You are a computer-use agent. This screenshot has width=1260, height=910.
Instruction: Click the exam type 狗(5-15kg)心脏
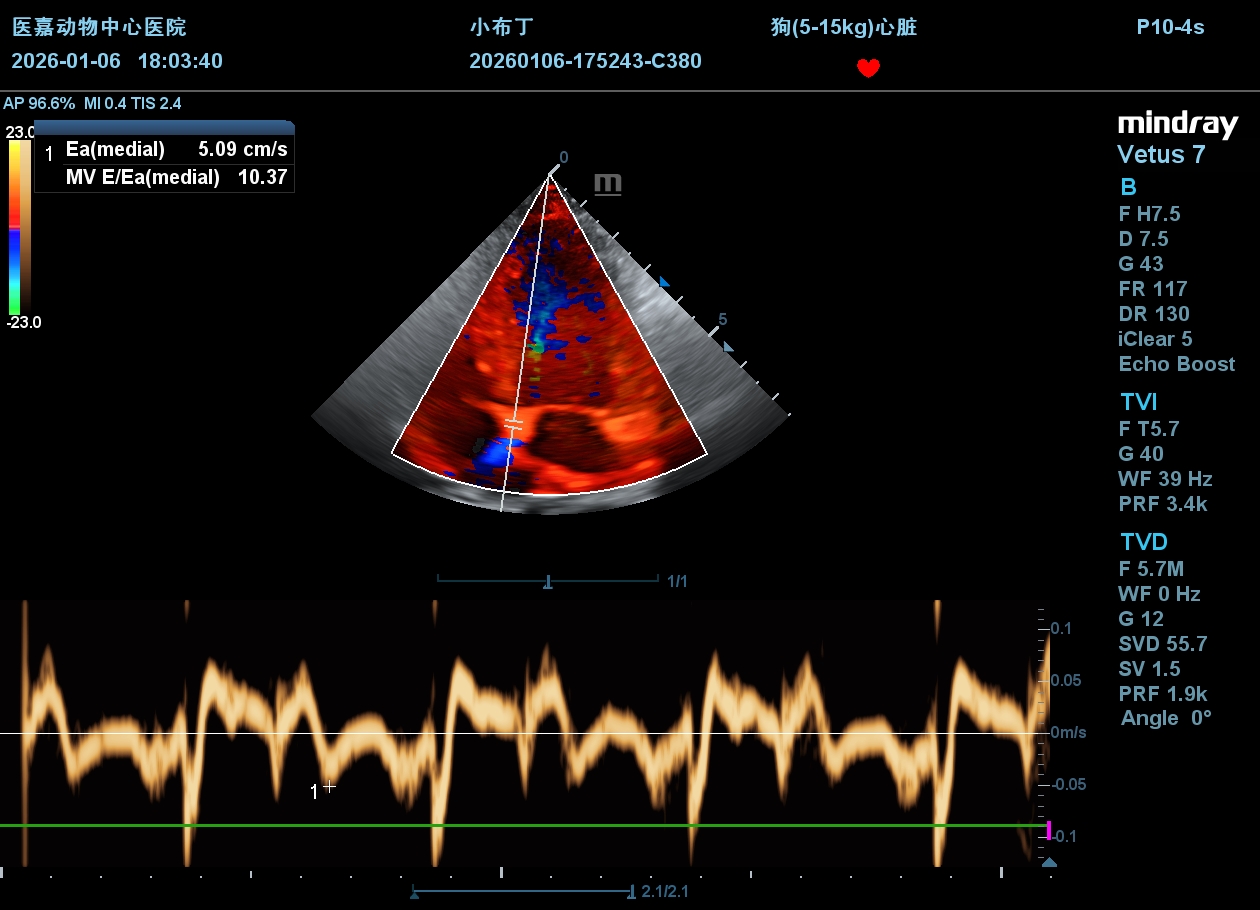click(844, 27)
